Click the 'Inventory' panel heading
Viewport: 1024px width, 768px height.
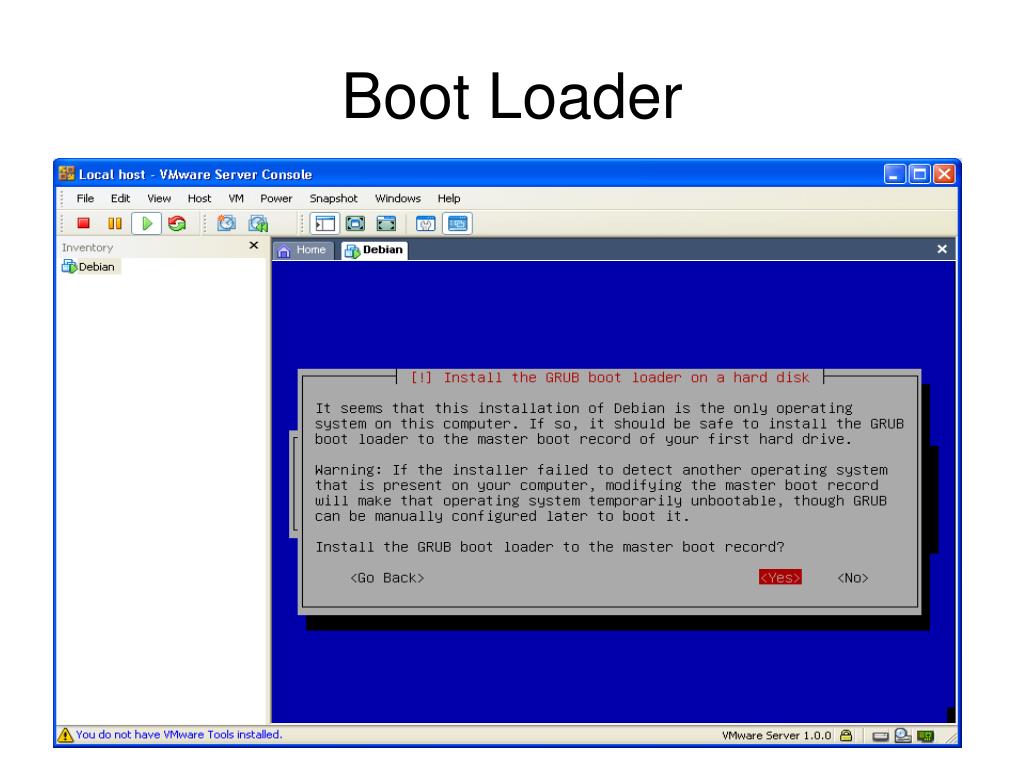tap(88, 248)
